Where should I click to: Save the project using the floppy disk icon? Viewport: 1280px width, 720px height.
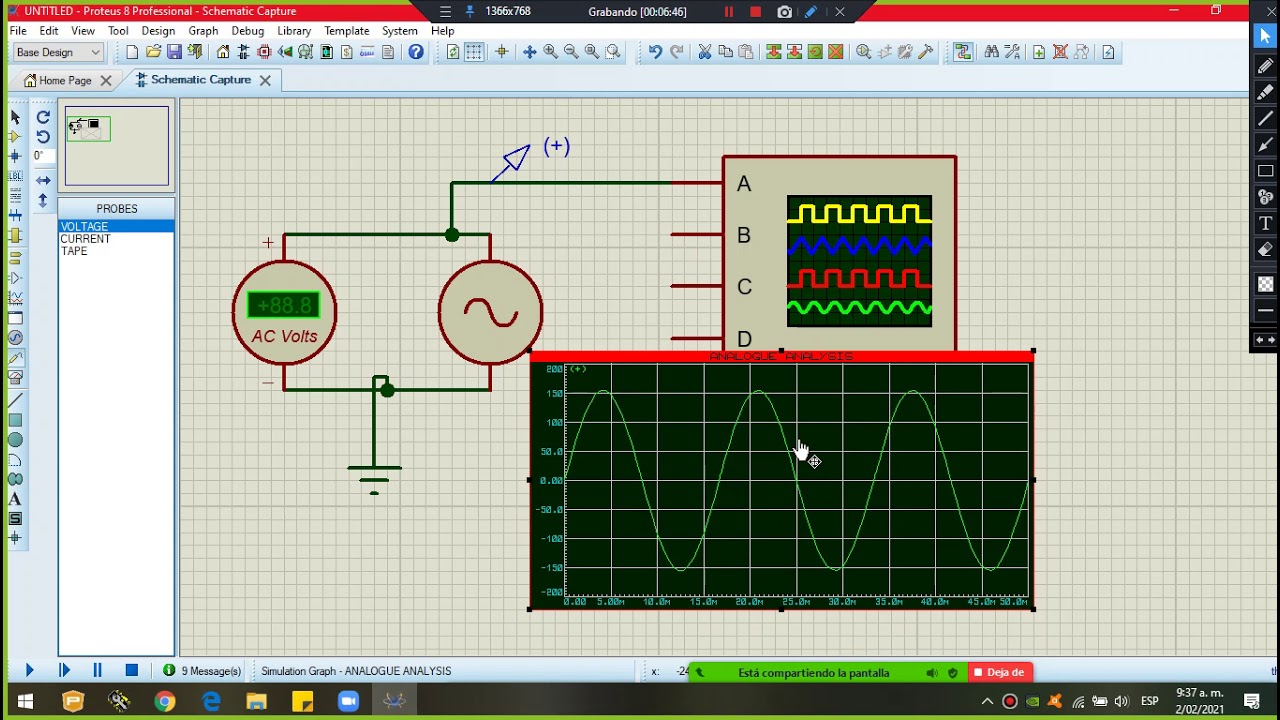[174, 52]
